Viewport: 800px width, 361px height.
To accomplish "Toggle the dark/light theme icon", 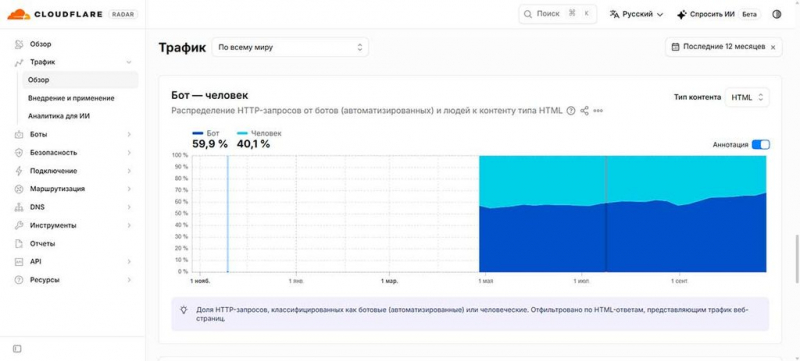I will 777,14.
